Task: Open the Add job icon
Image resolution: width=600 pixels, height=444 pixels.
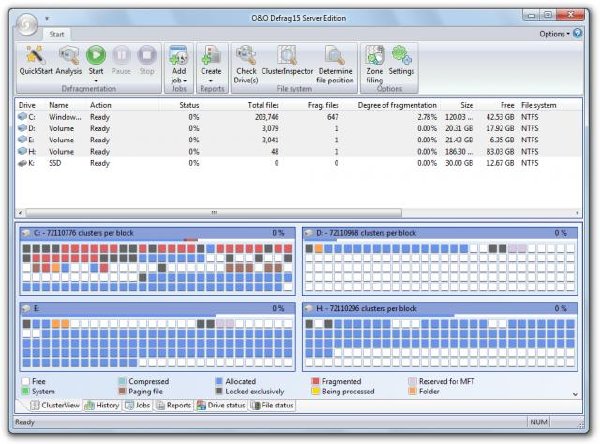Action: pyautogui.click(x=178, y=56)
